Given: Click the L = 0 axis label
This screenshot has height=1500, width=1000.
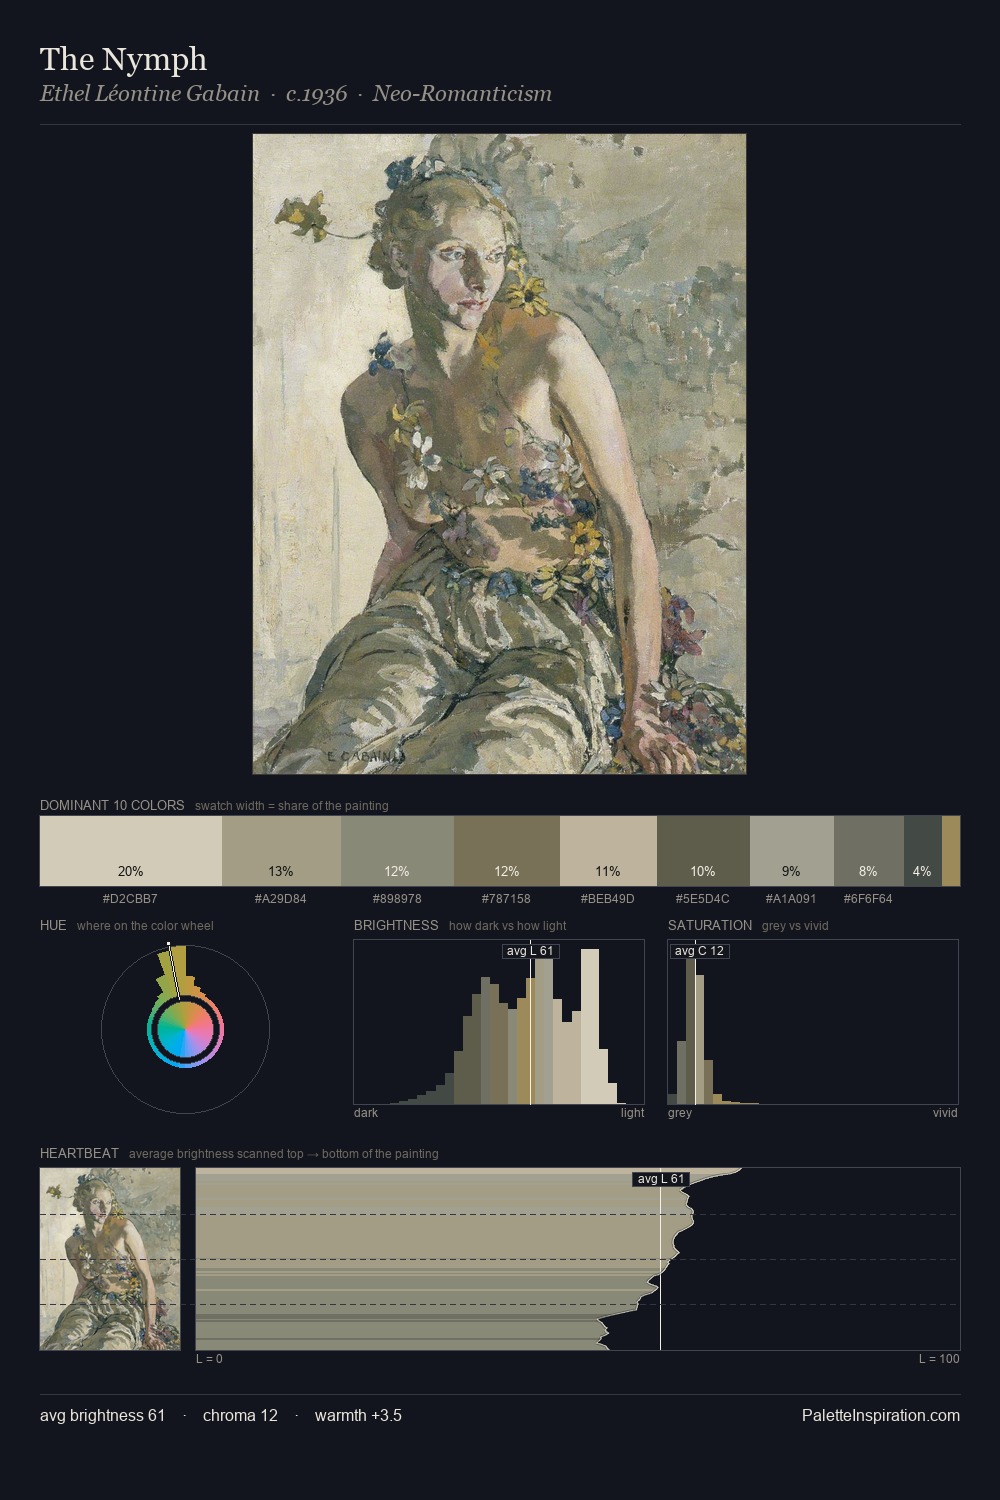Looking at the screenshot, I should tap(209, 1359).
